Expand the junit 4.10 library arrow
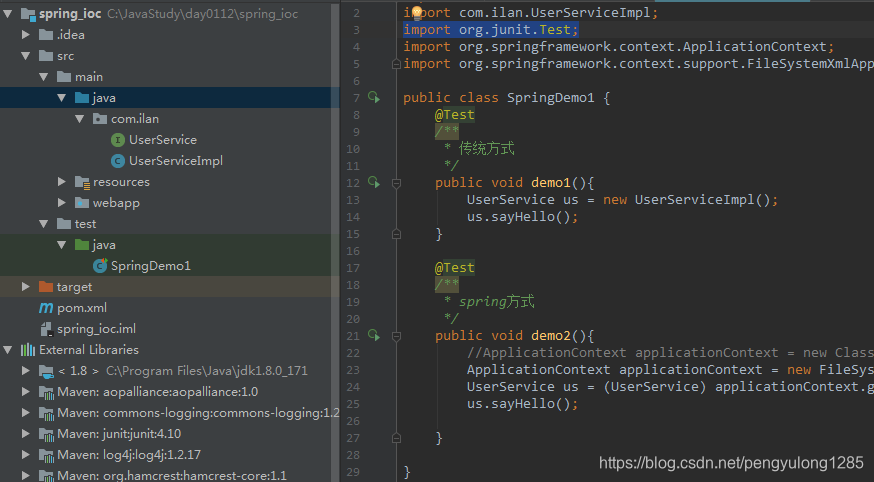The height and width of the screenshot is (482, 874). click(x=26, y=434)
